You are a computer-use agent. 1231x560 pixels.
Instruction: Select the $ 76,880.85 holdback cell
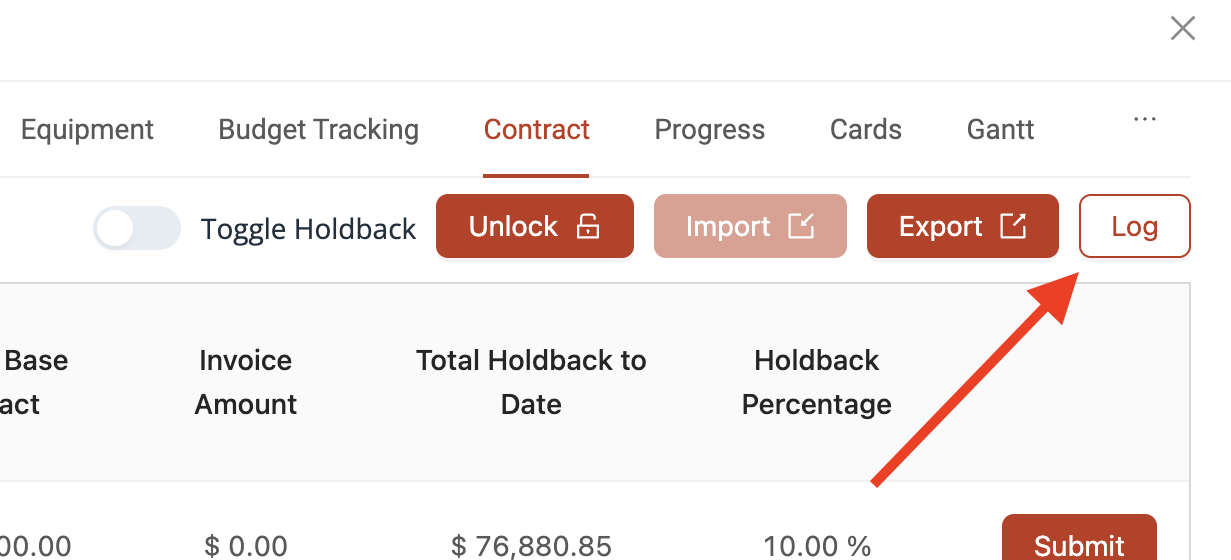[531, 545]
